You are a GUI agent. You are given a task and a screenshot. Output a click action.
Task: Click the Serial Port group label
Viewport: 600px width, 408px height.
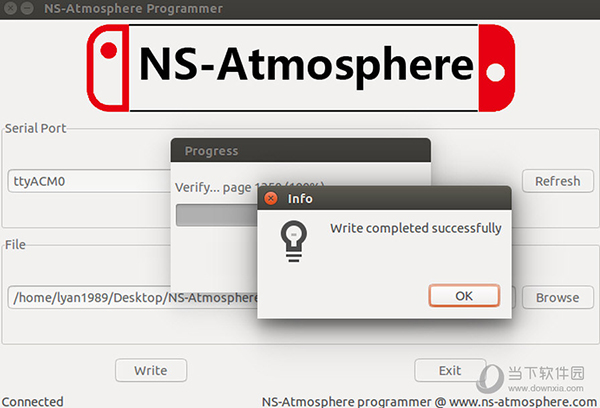36,128
